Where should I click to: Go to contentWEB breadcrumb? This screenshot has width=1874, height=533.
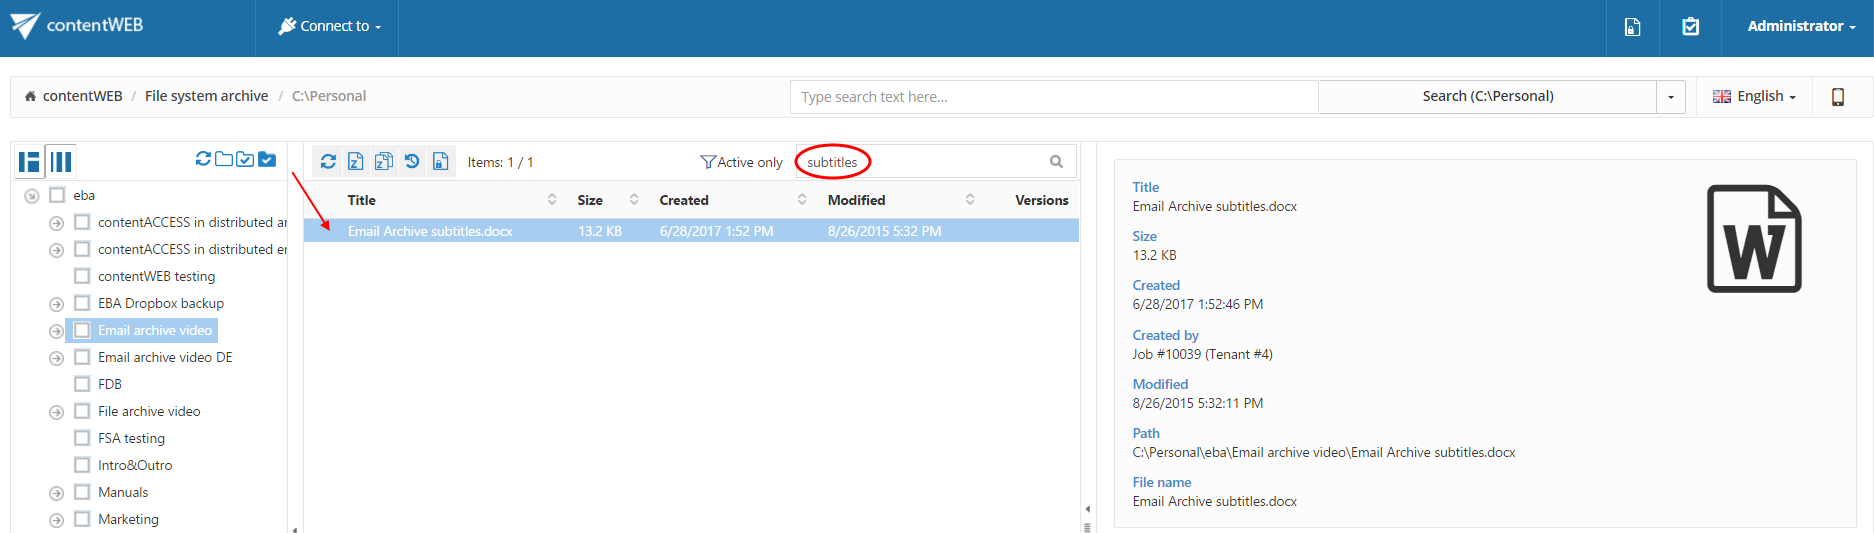click(x=82, y=96)
